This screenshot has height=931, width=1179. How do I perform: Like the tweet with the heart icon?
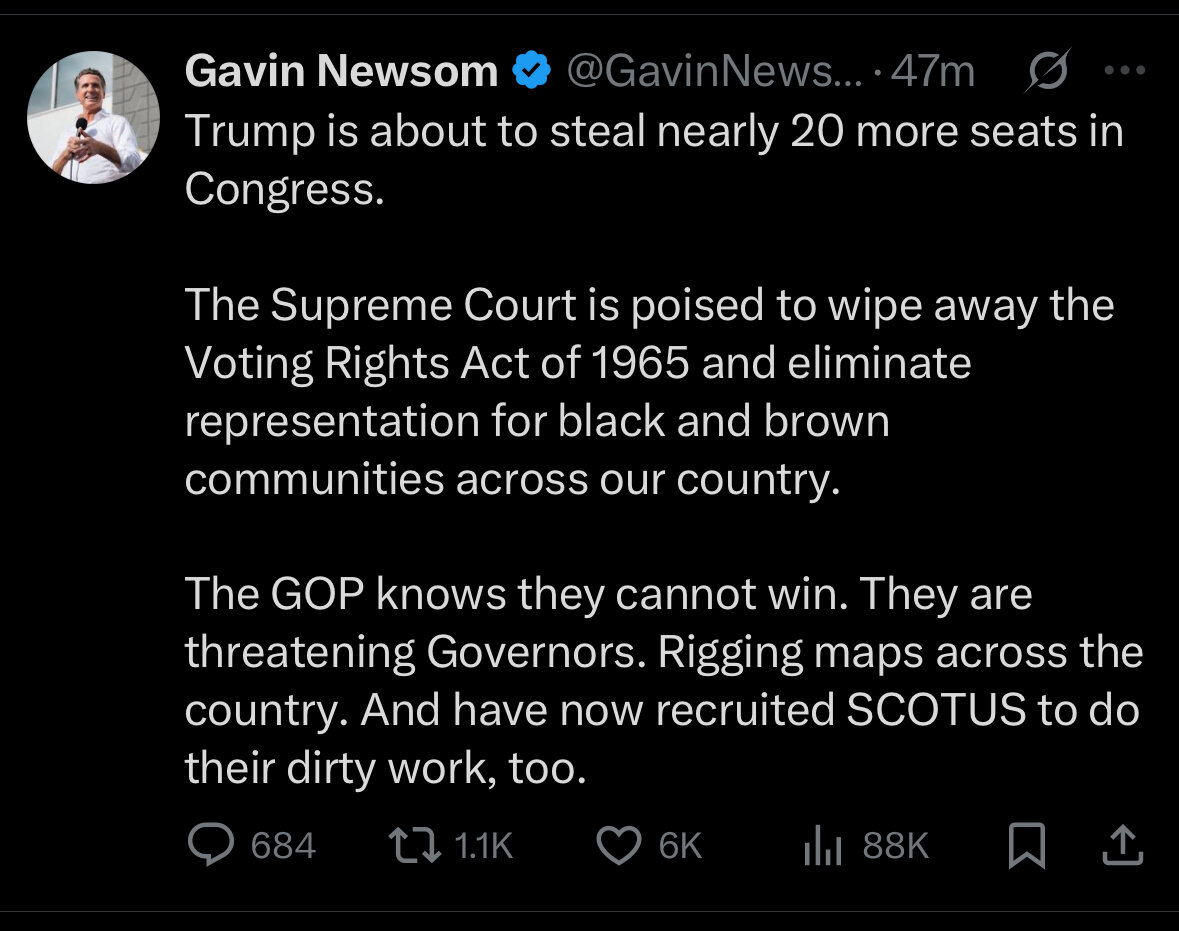point(618,846)
